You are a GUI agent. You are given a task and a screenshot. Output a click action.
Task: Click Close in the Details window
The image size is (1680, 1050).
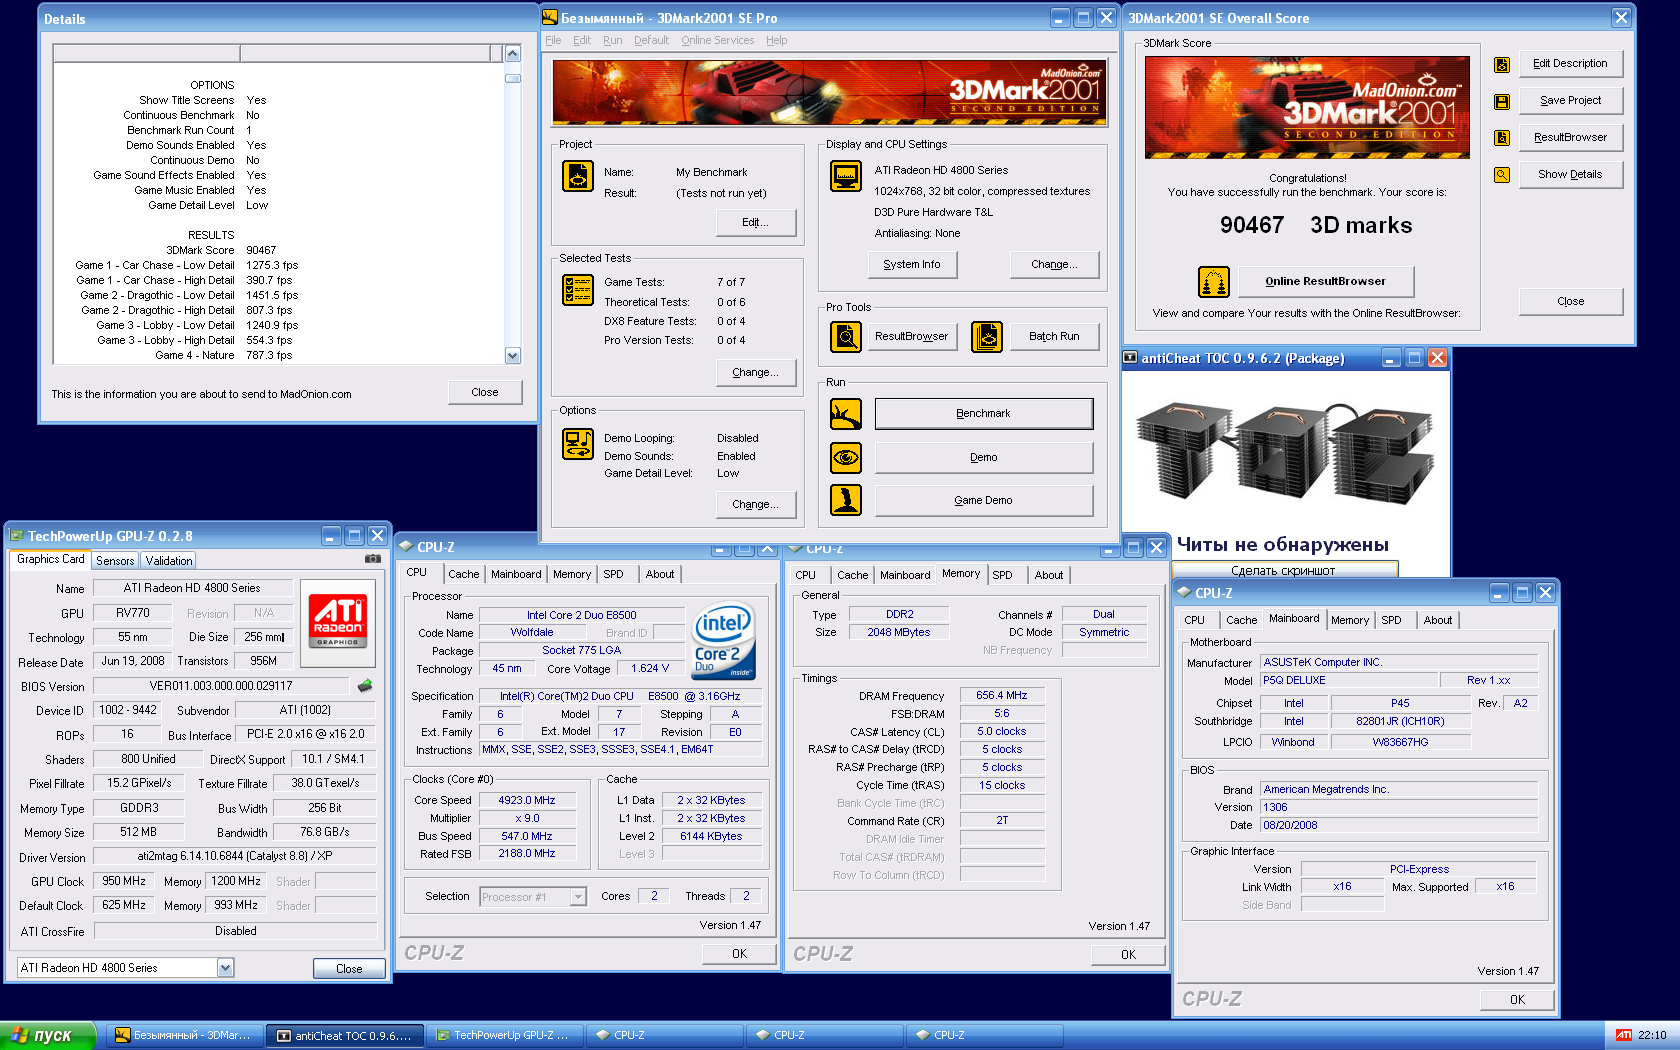click(x=485, y=392)
